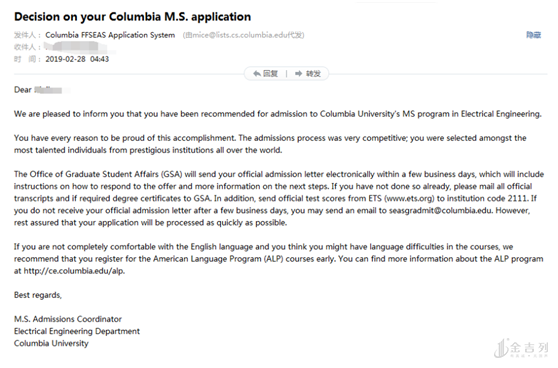Click seasgradmit@columbia.edu email address
The height and width of the screenshot is (368, 558).
click(441, 210)
